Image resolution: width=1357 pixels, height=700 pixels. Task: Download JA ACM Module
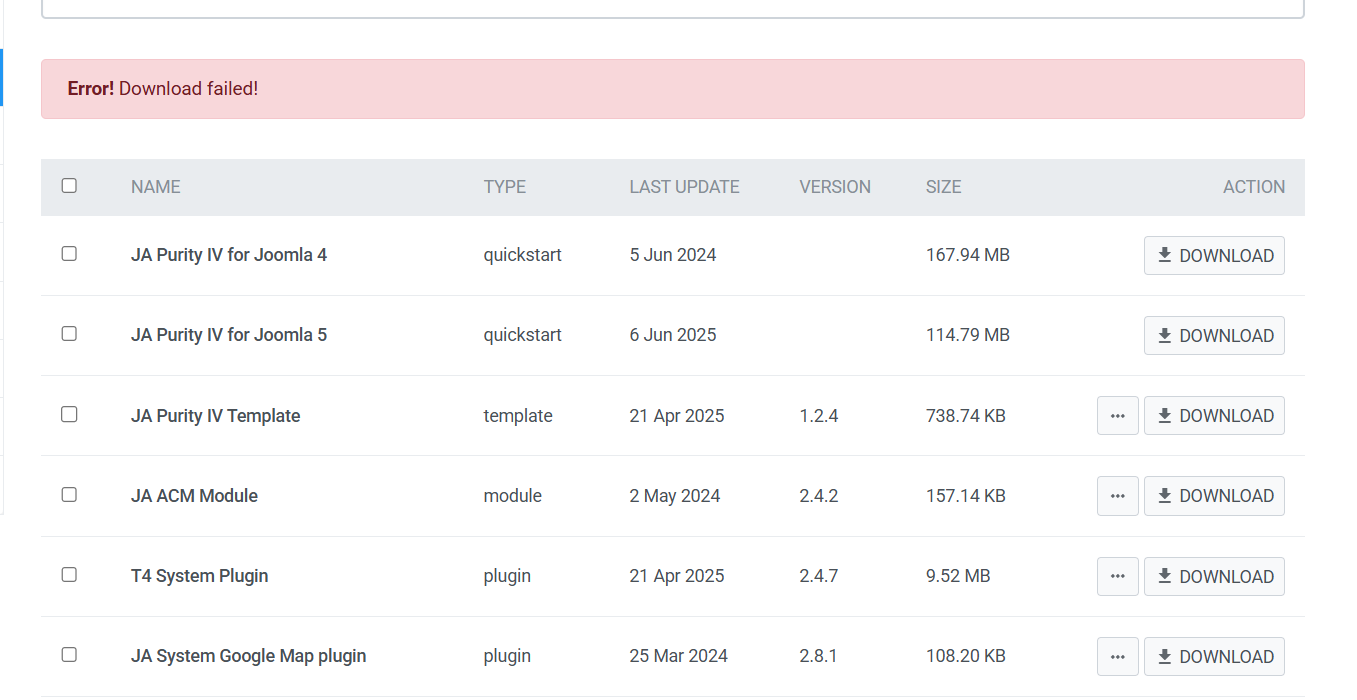[x=1214, y=495]
